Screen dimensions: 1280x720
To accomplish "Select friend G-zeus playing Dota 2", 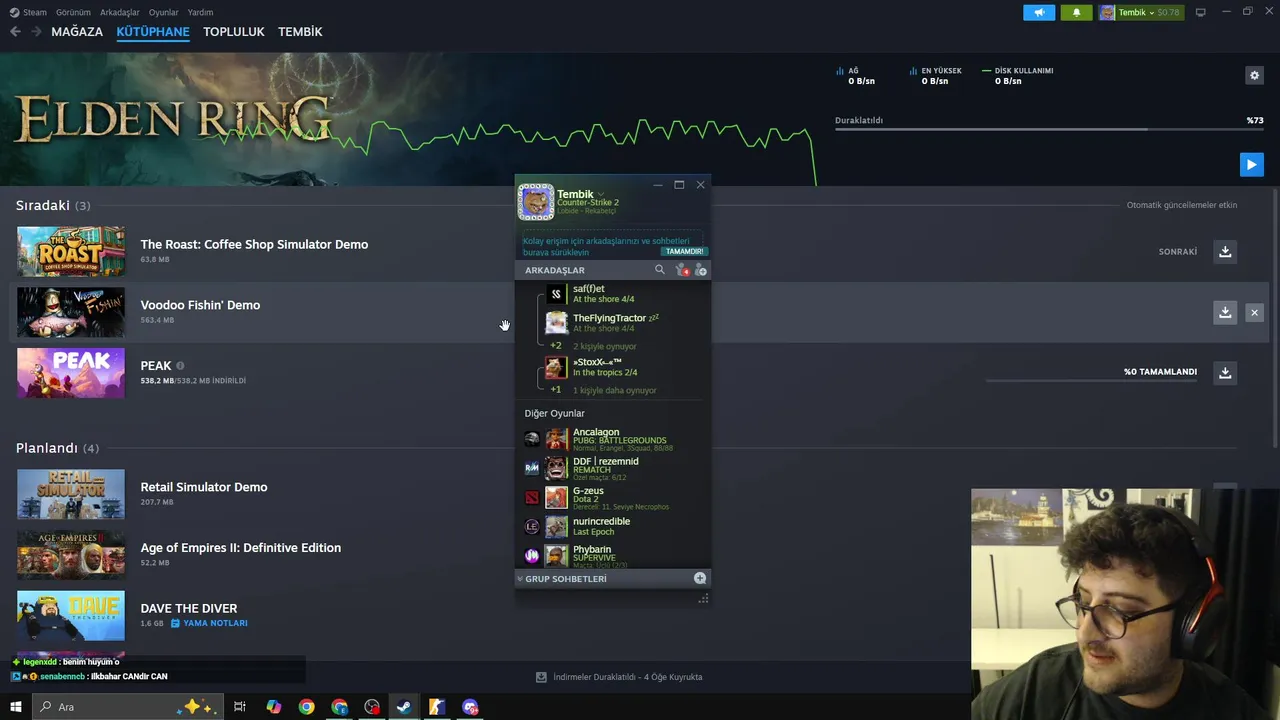I will (613, 497).
